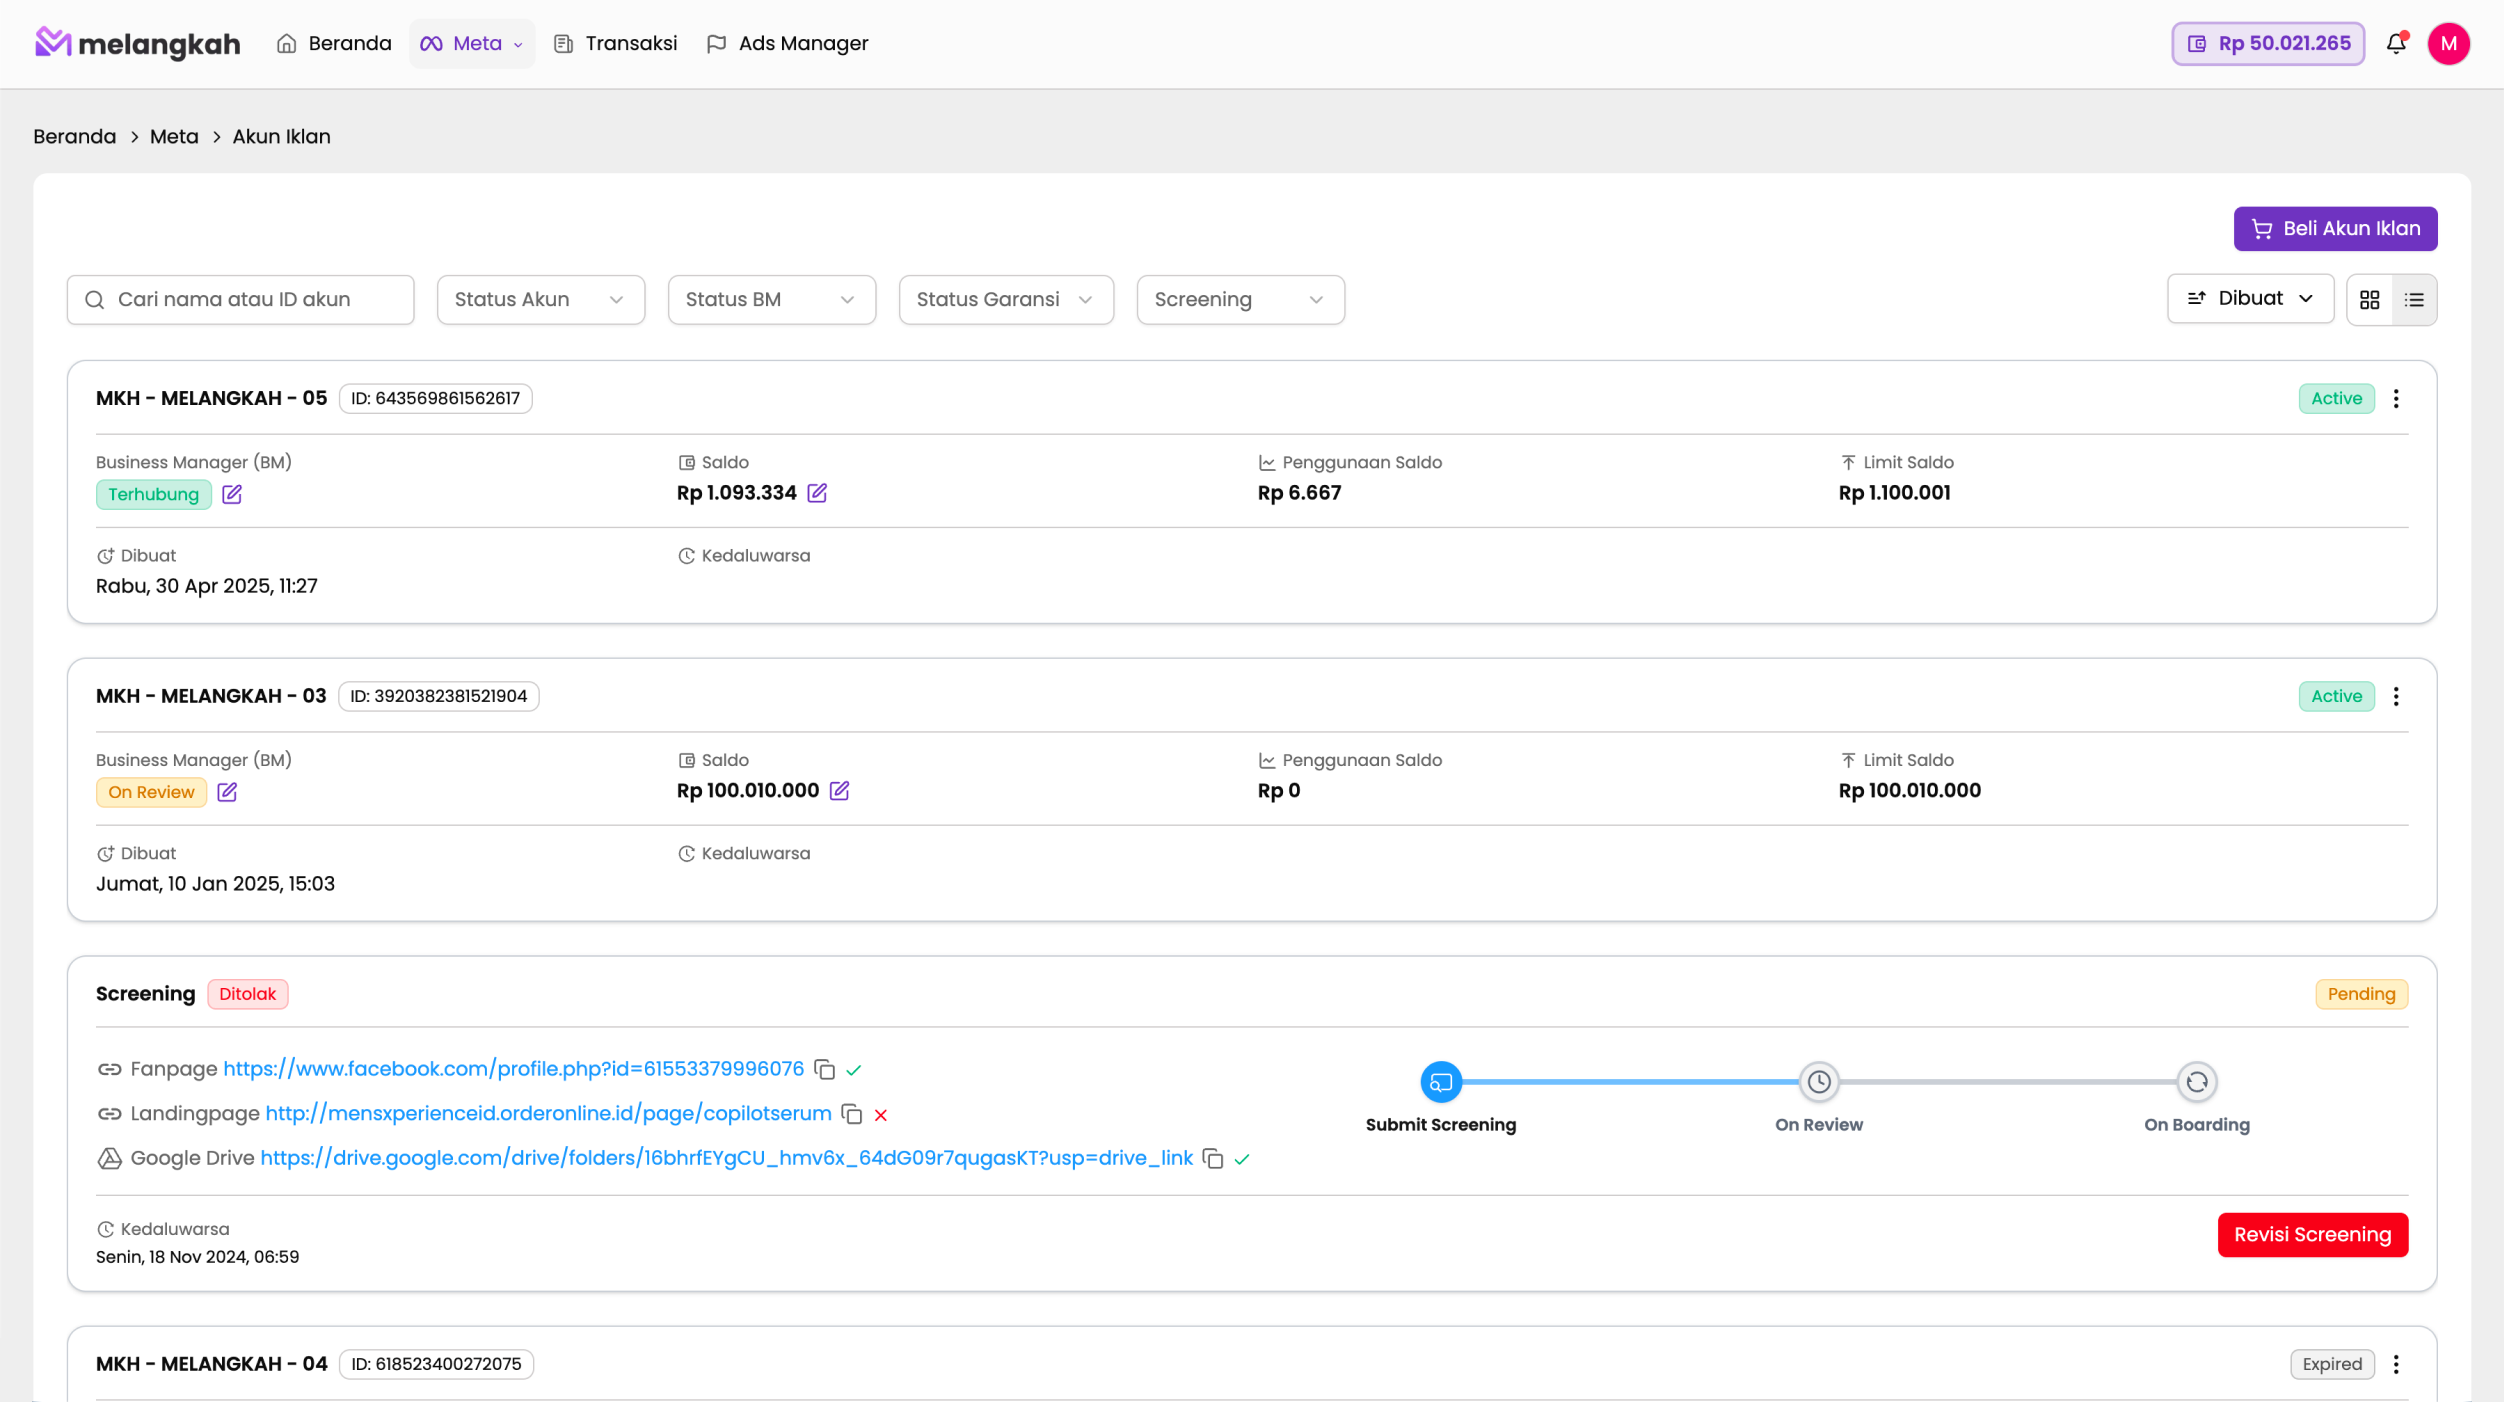Open notifications via the bell icon
The width and height of the screenshot is (2504, 1402).
(x=2396, y=43)
